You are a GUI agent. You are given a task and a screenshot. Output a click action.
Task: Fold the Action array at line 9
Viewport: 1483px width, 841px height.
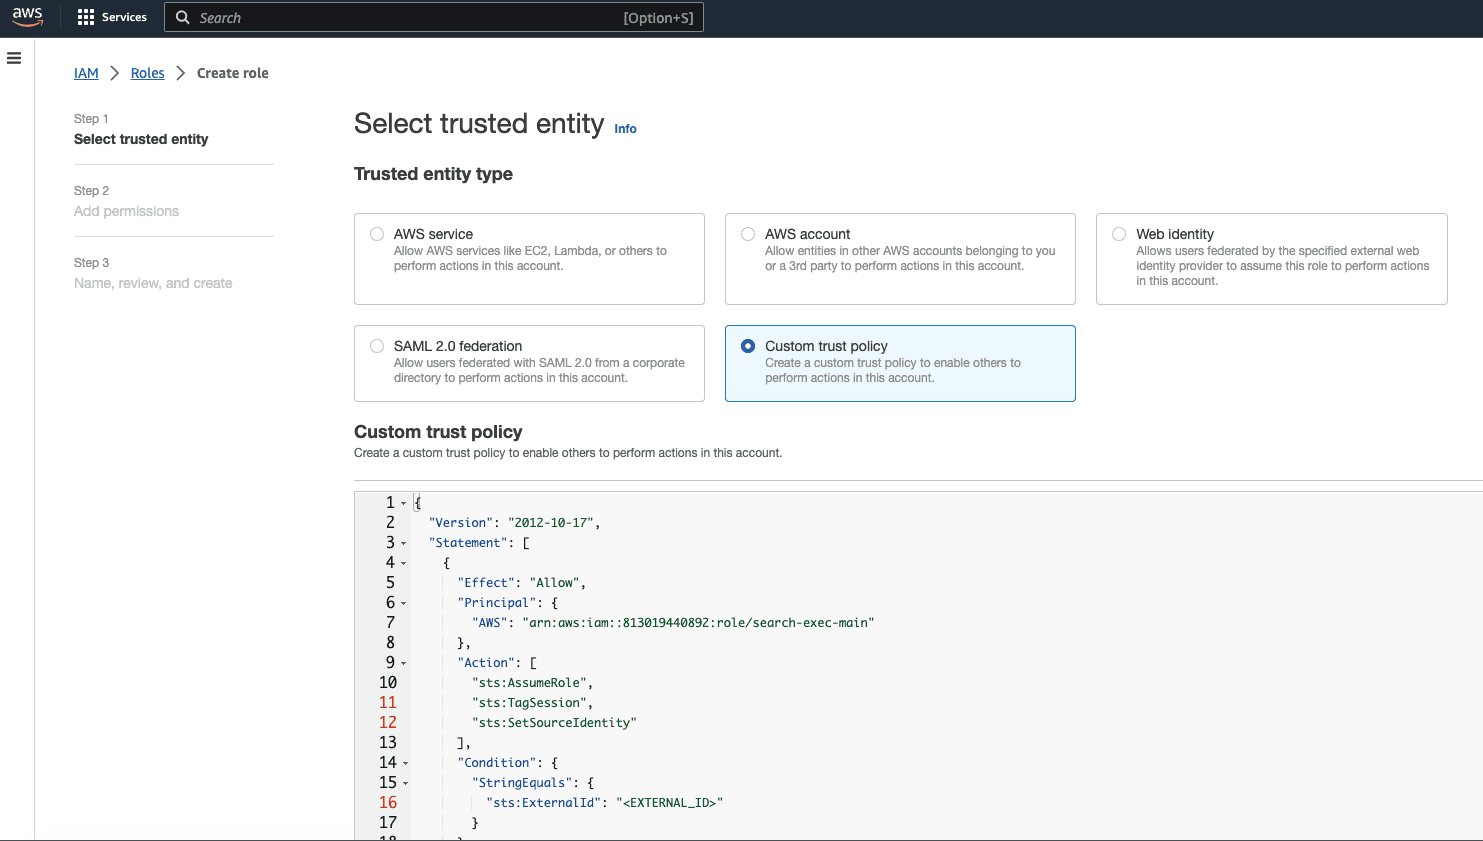click(404, 664)
